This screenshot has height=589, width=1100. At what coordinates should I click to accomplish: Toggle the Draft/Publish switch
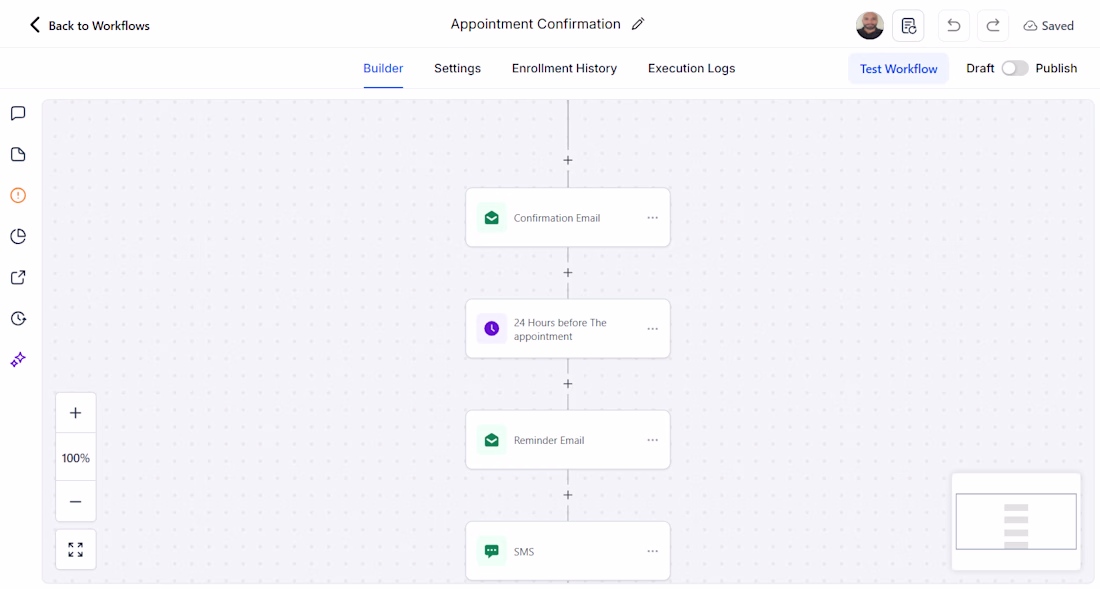[1014, 68]
